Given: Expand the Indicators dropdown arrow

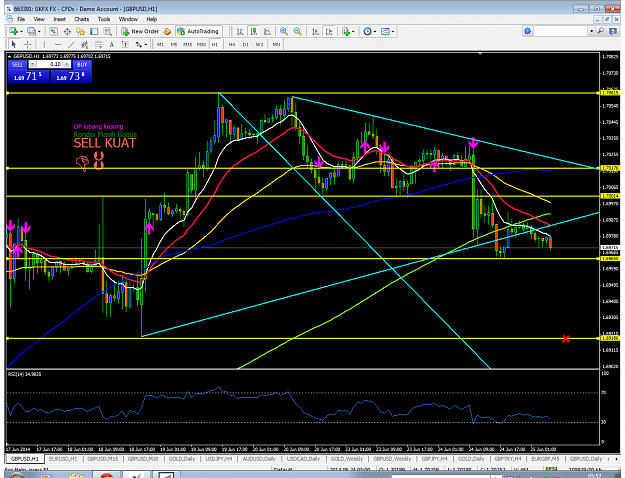Looking at the screenshot, I should click(x=353, y=31).
